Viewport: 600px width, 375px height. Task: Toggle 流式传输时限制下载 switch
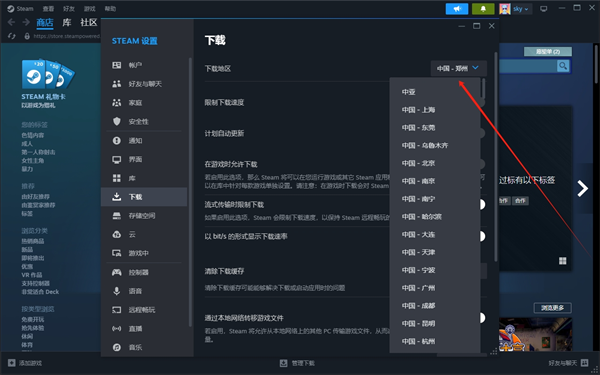coord(481,204)
